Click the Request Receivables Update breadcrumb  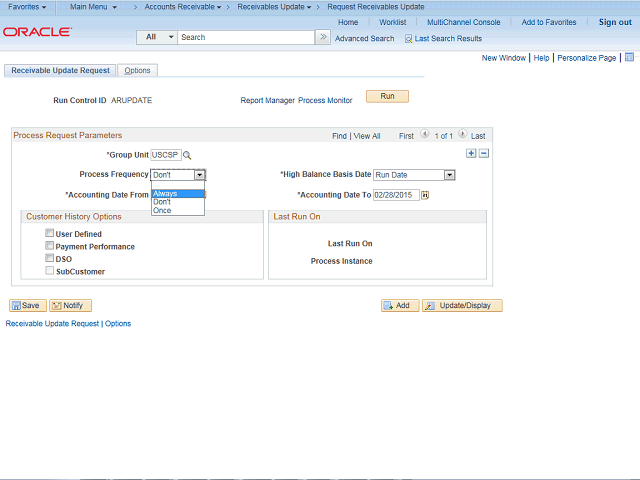point(376,7)
